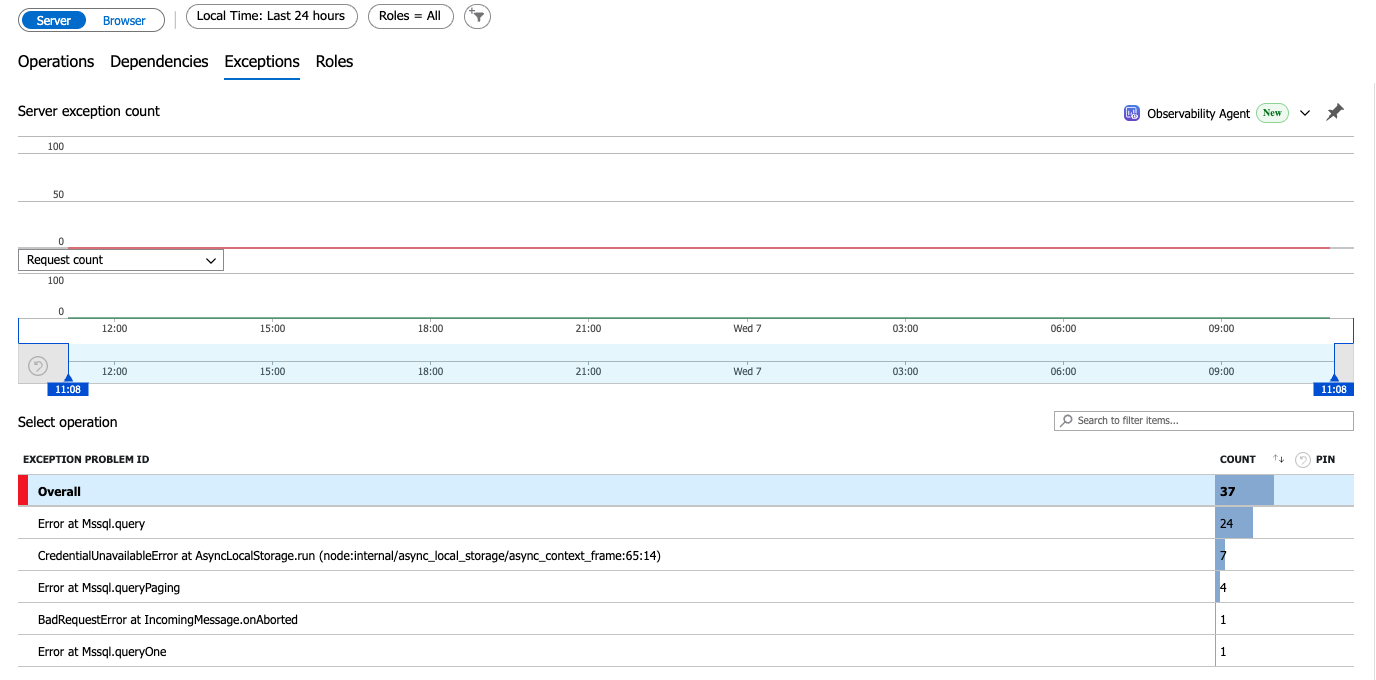Viewport: 1376px width, 680px height.
Task: Click the COUNT column header
Action: (x=1237, y=460)
